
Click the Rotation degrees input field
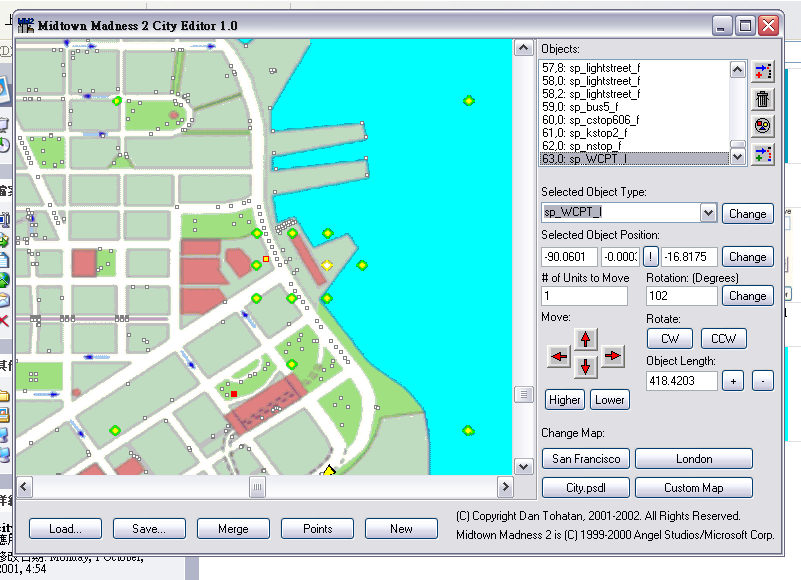pos(681,296)
